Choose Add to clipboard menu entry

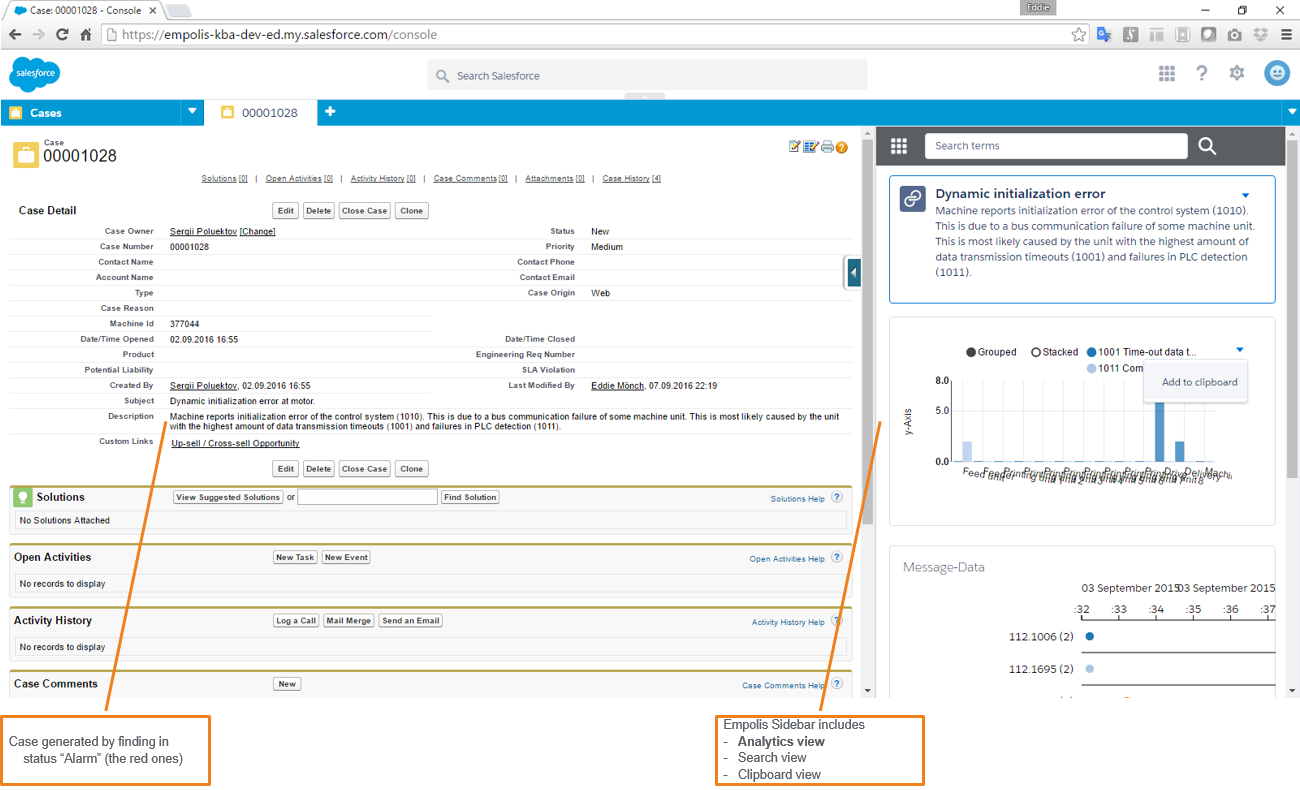1199,382
